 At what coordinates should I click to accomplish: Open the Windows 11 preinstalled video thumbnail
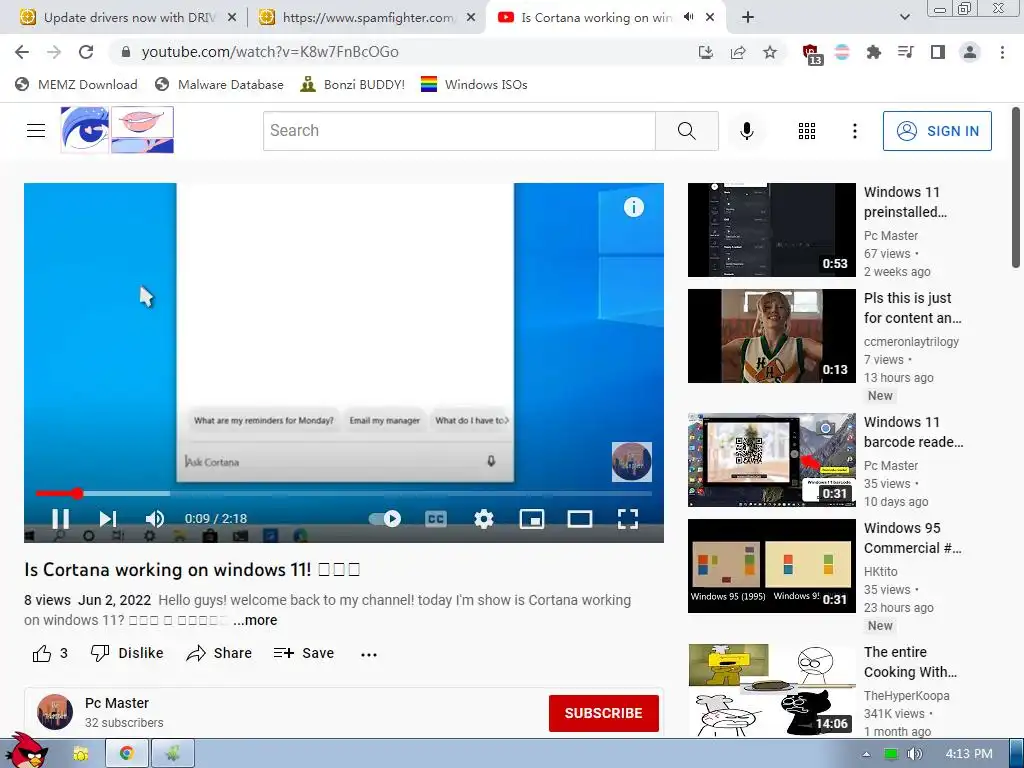coord(771,230)
